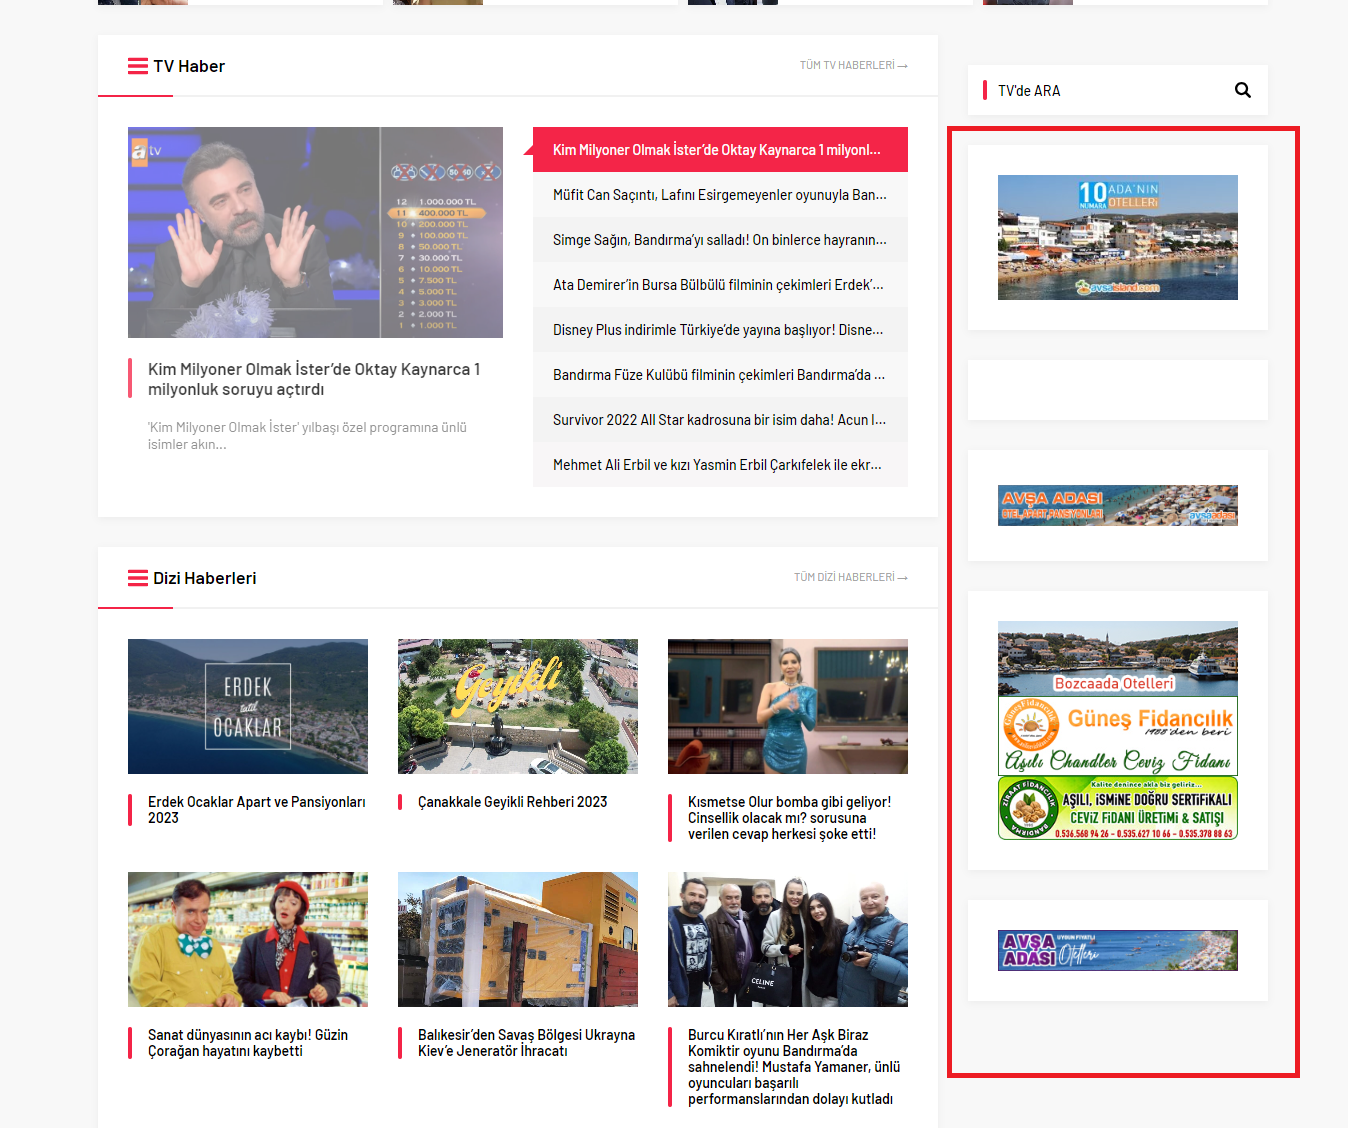Select the Müfit Can Saçıntı headline

[719, 195]
